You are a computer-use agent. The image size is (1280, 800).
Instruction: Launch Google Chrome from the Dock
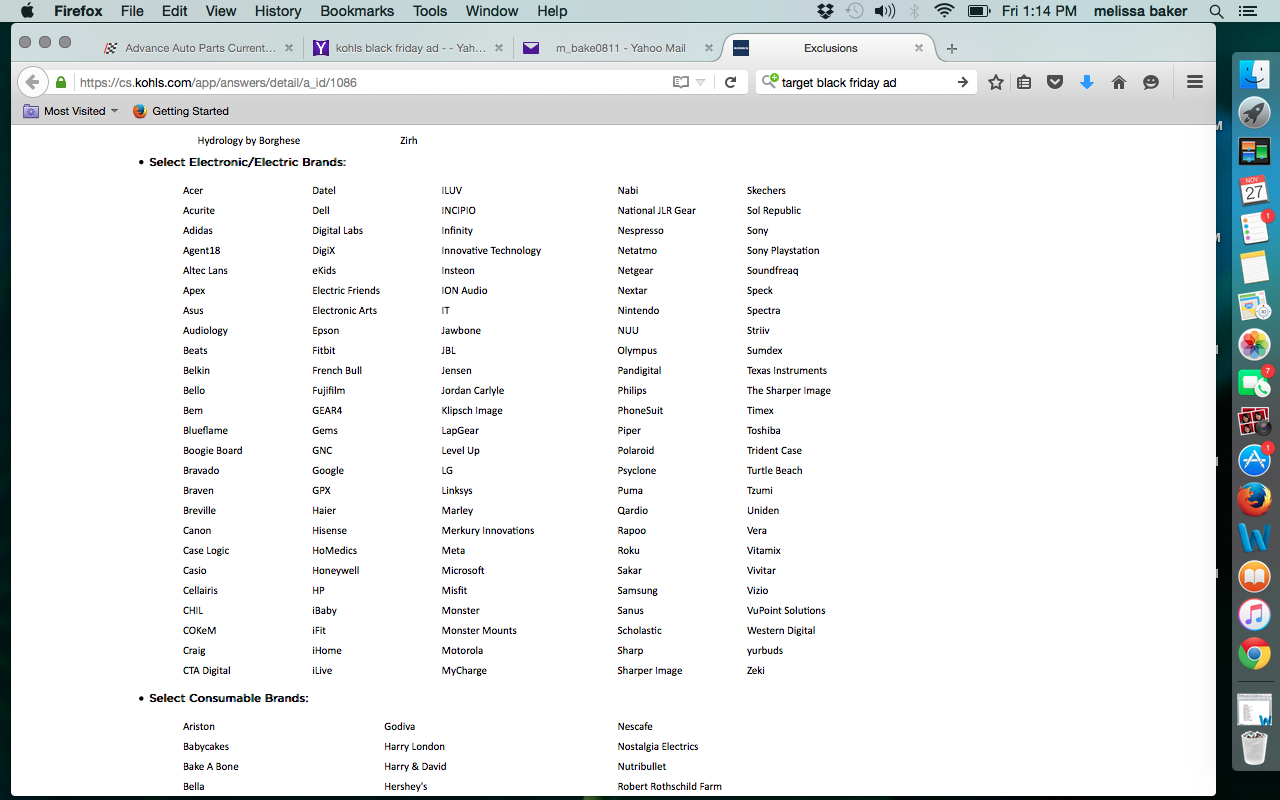click(x=1254, y=654)
